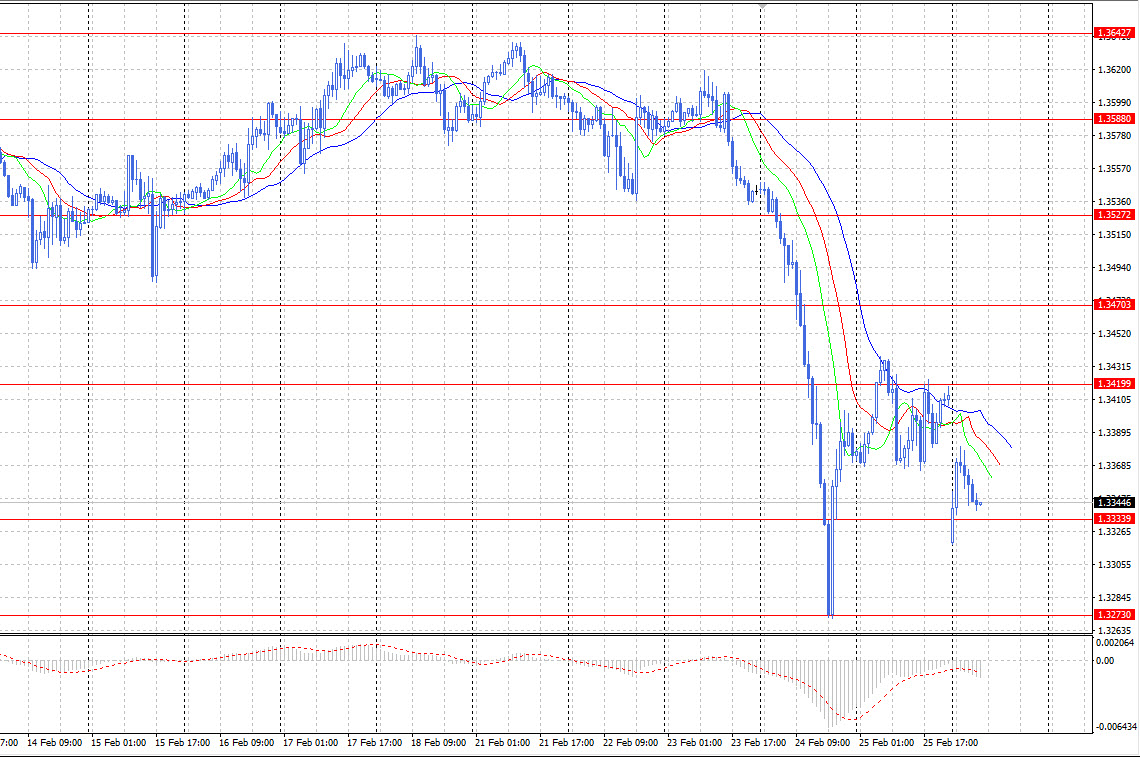Click the 1.34105 price axis value
The height and width of the screenshot is (757, 1140).
pyautogui.click(x=1114, y=399)
